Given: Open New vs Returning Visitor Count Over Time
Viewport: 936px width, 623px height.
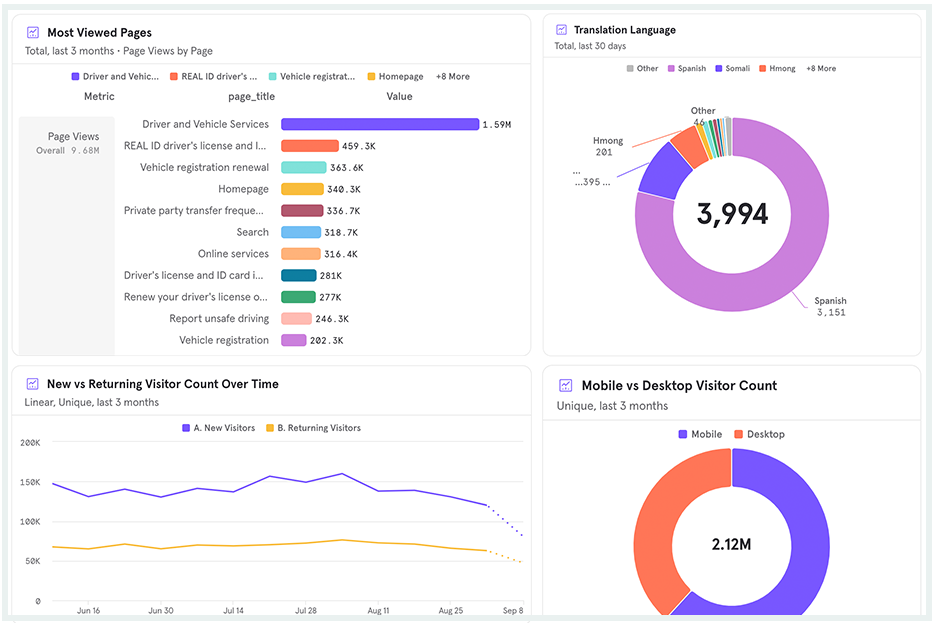Looking at the screenshot, I should 162,384.
